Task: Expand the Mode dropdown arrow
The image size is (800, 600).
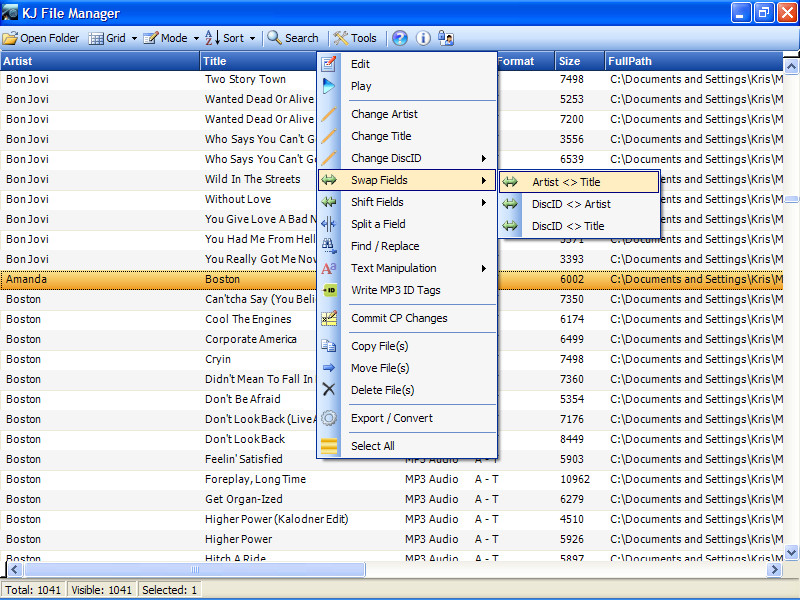Action: (196, 39)
